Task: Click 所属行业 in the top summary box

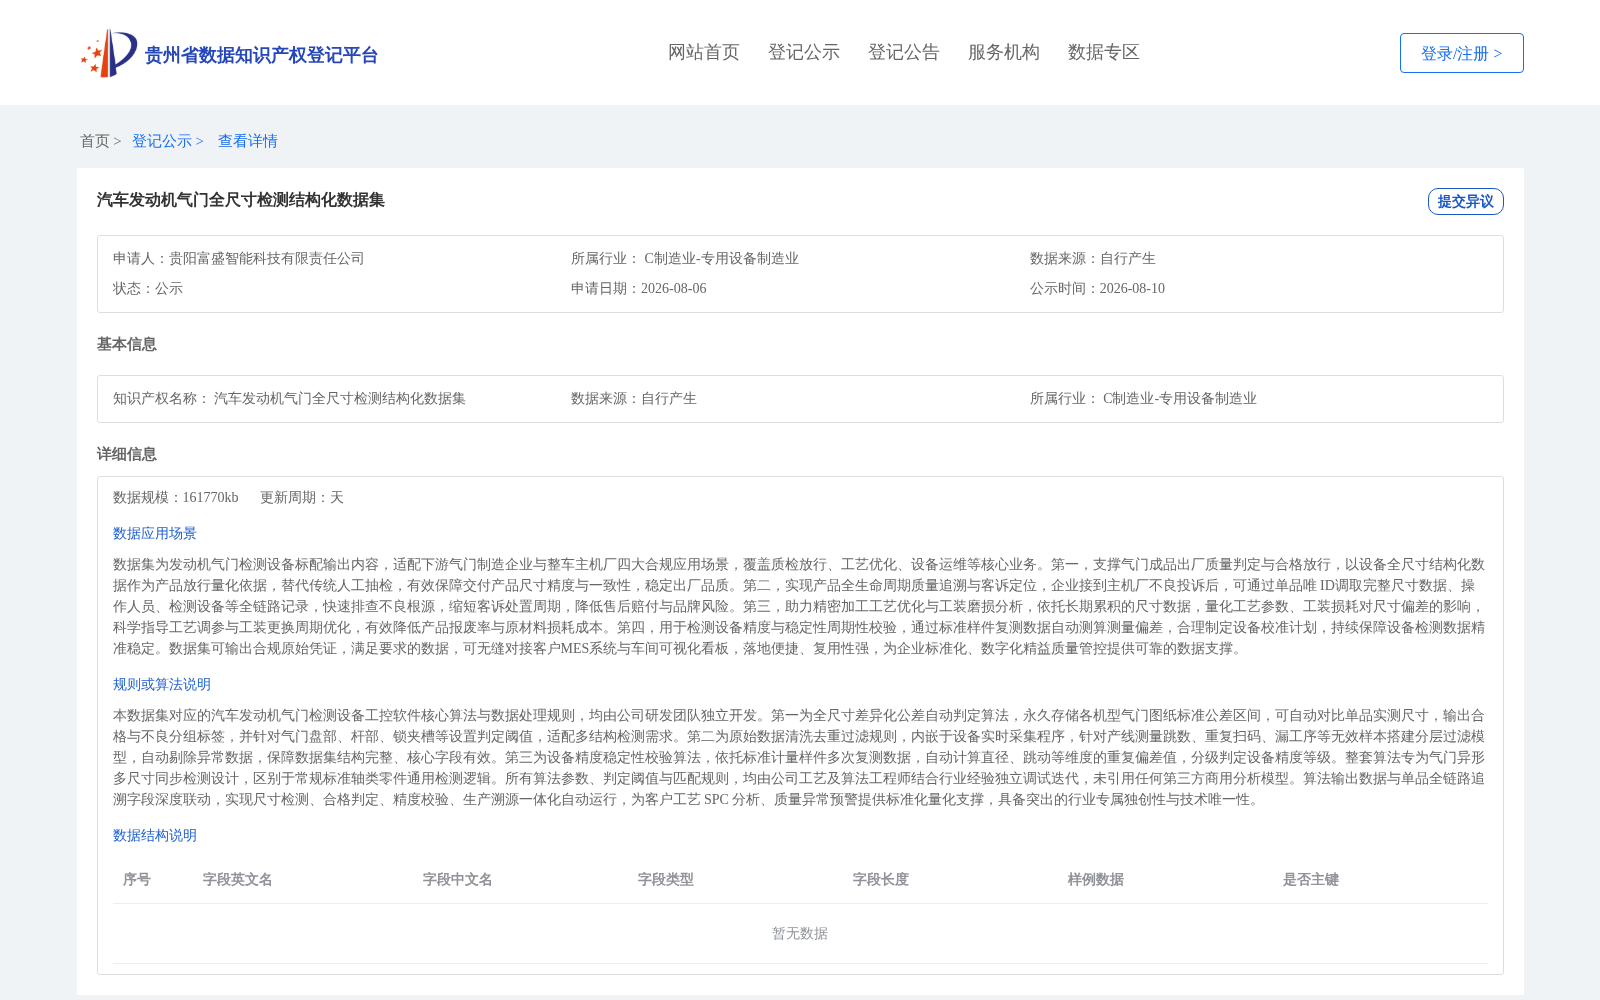Action: click(x=685, y=258)
